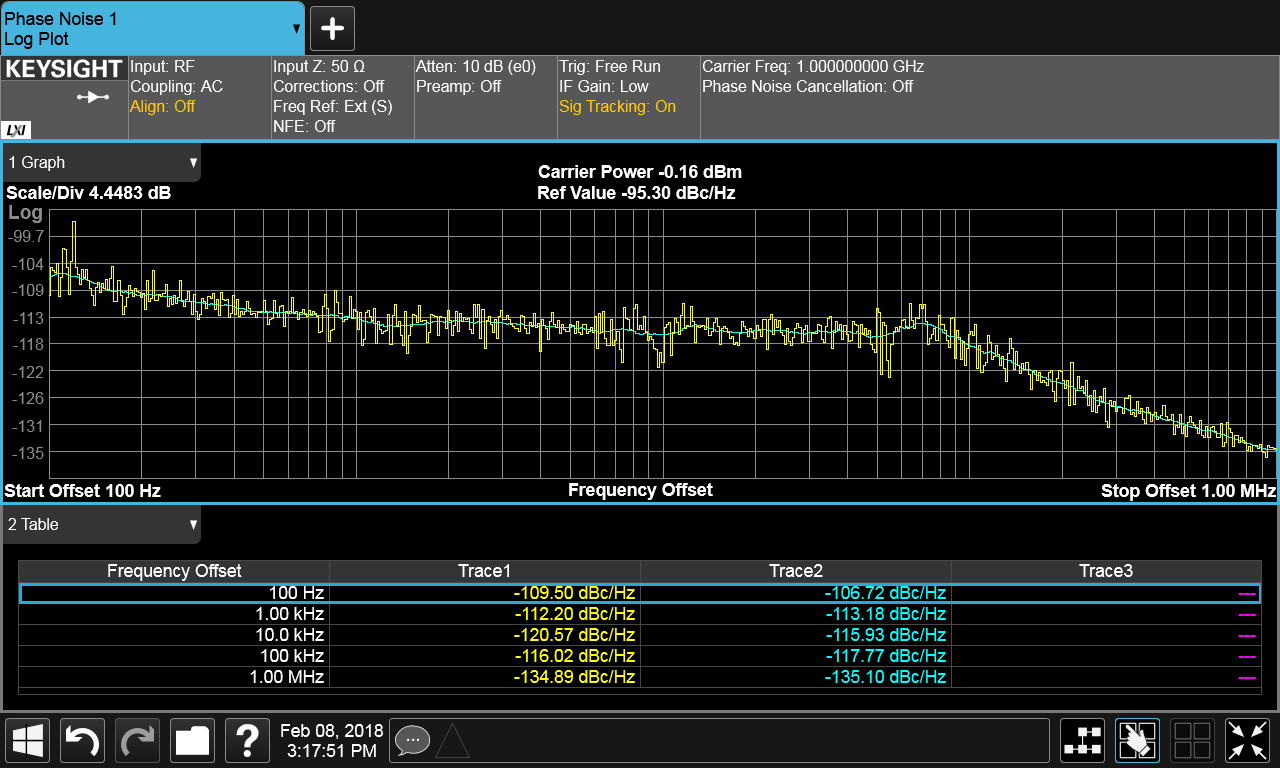Open help with the question mark icon
The height and width of the screenshot is (768, 1280).
click(x=247, y=740)
